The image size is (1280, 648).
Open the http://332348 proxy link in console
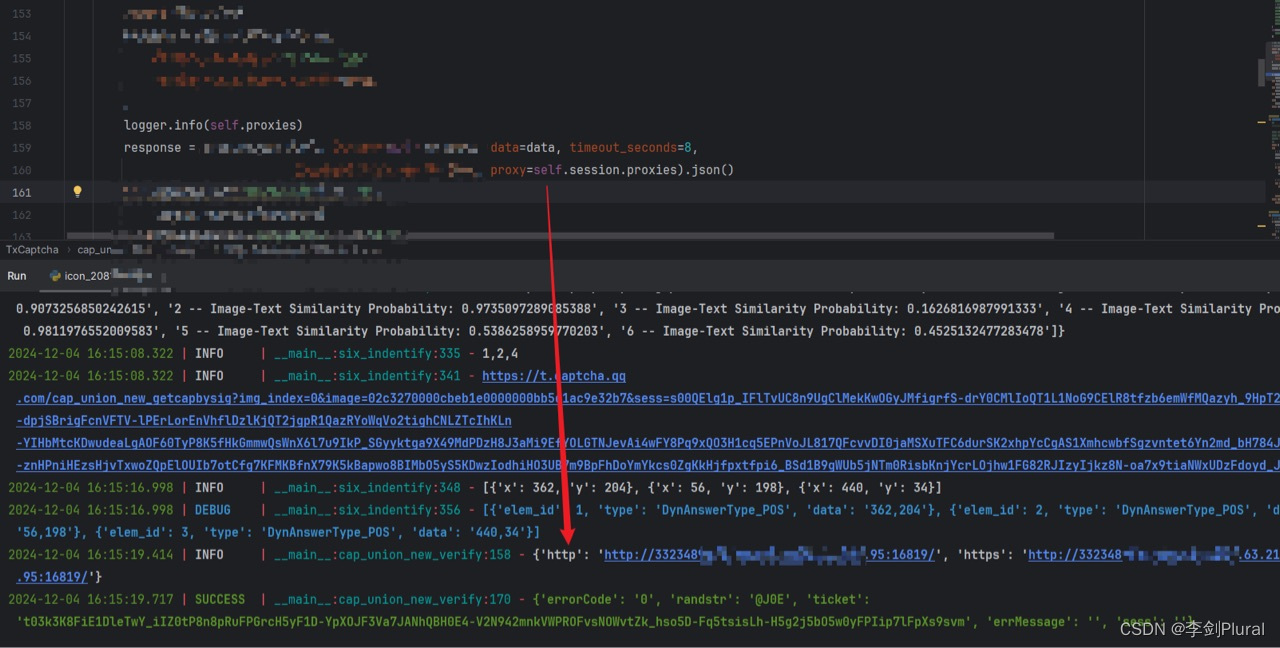point(769,555)
